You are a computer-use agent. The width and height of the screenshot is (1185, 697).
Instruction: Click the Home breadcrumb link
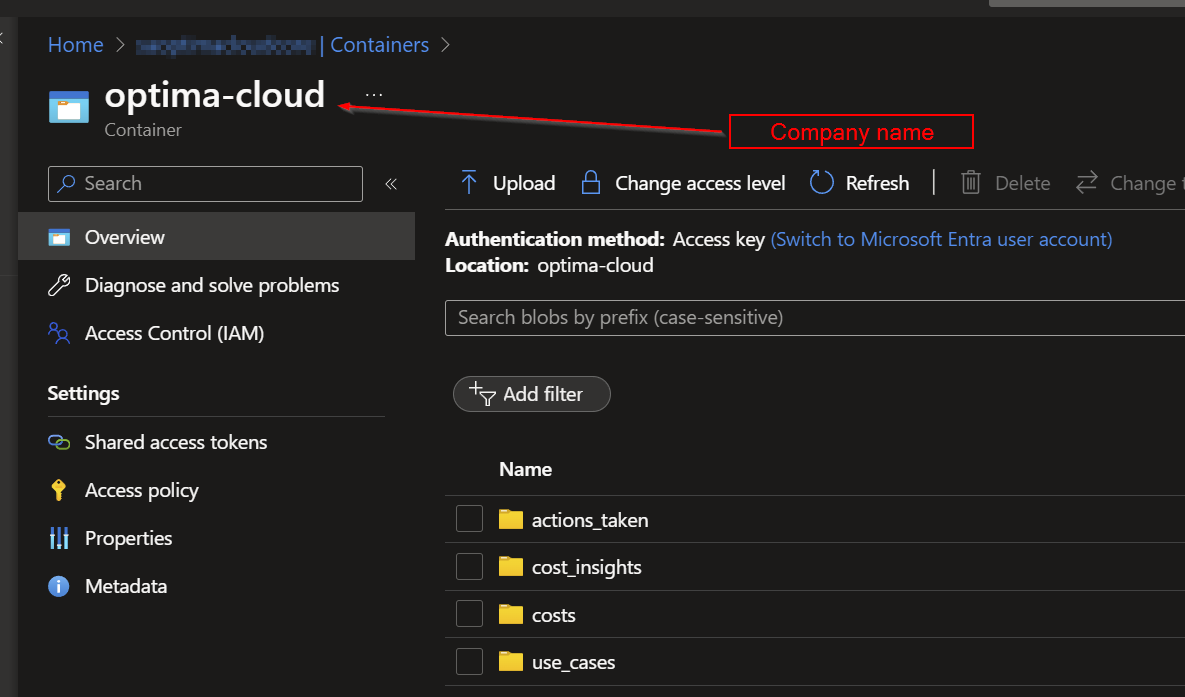click(x=76, y=45)
